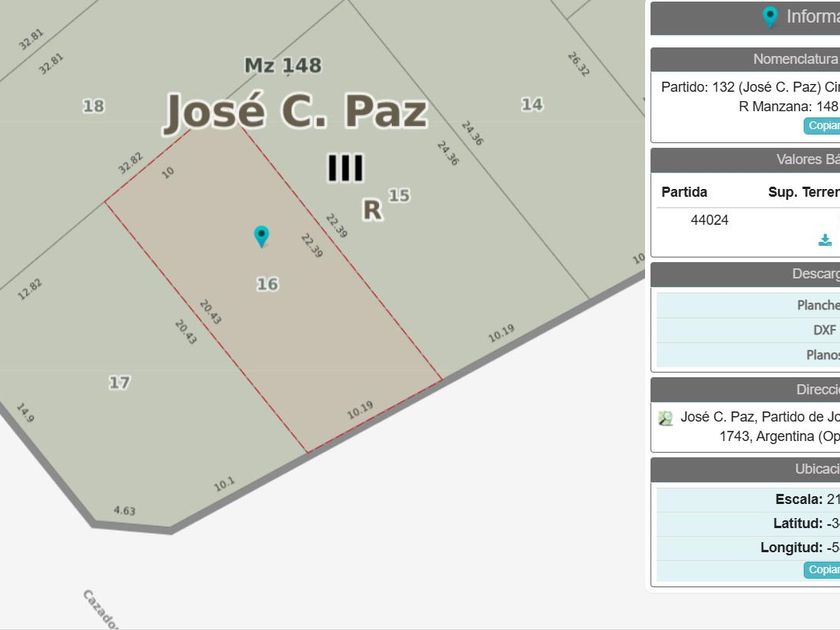Image resolution: width=840 pixels, height=630 pixels.
Task: Click the teal location pin on parcel 16
Action: pyautogui.click(x=261, y=236)
